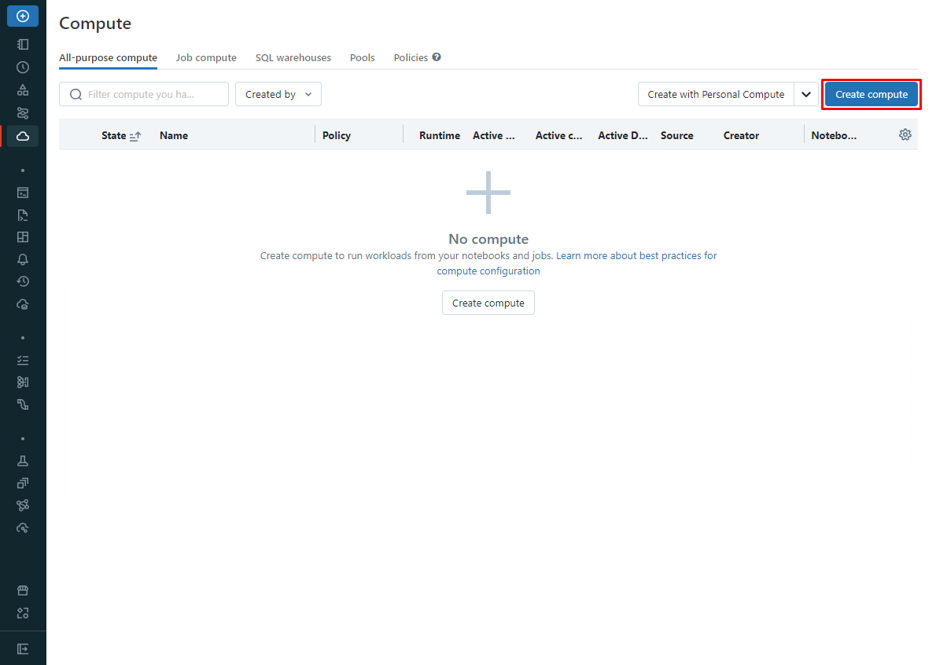Open Query History rewind-clock icon

[23, 281]
